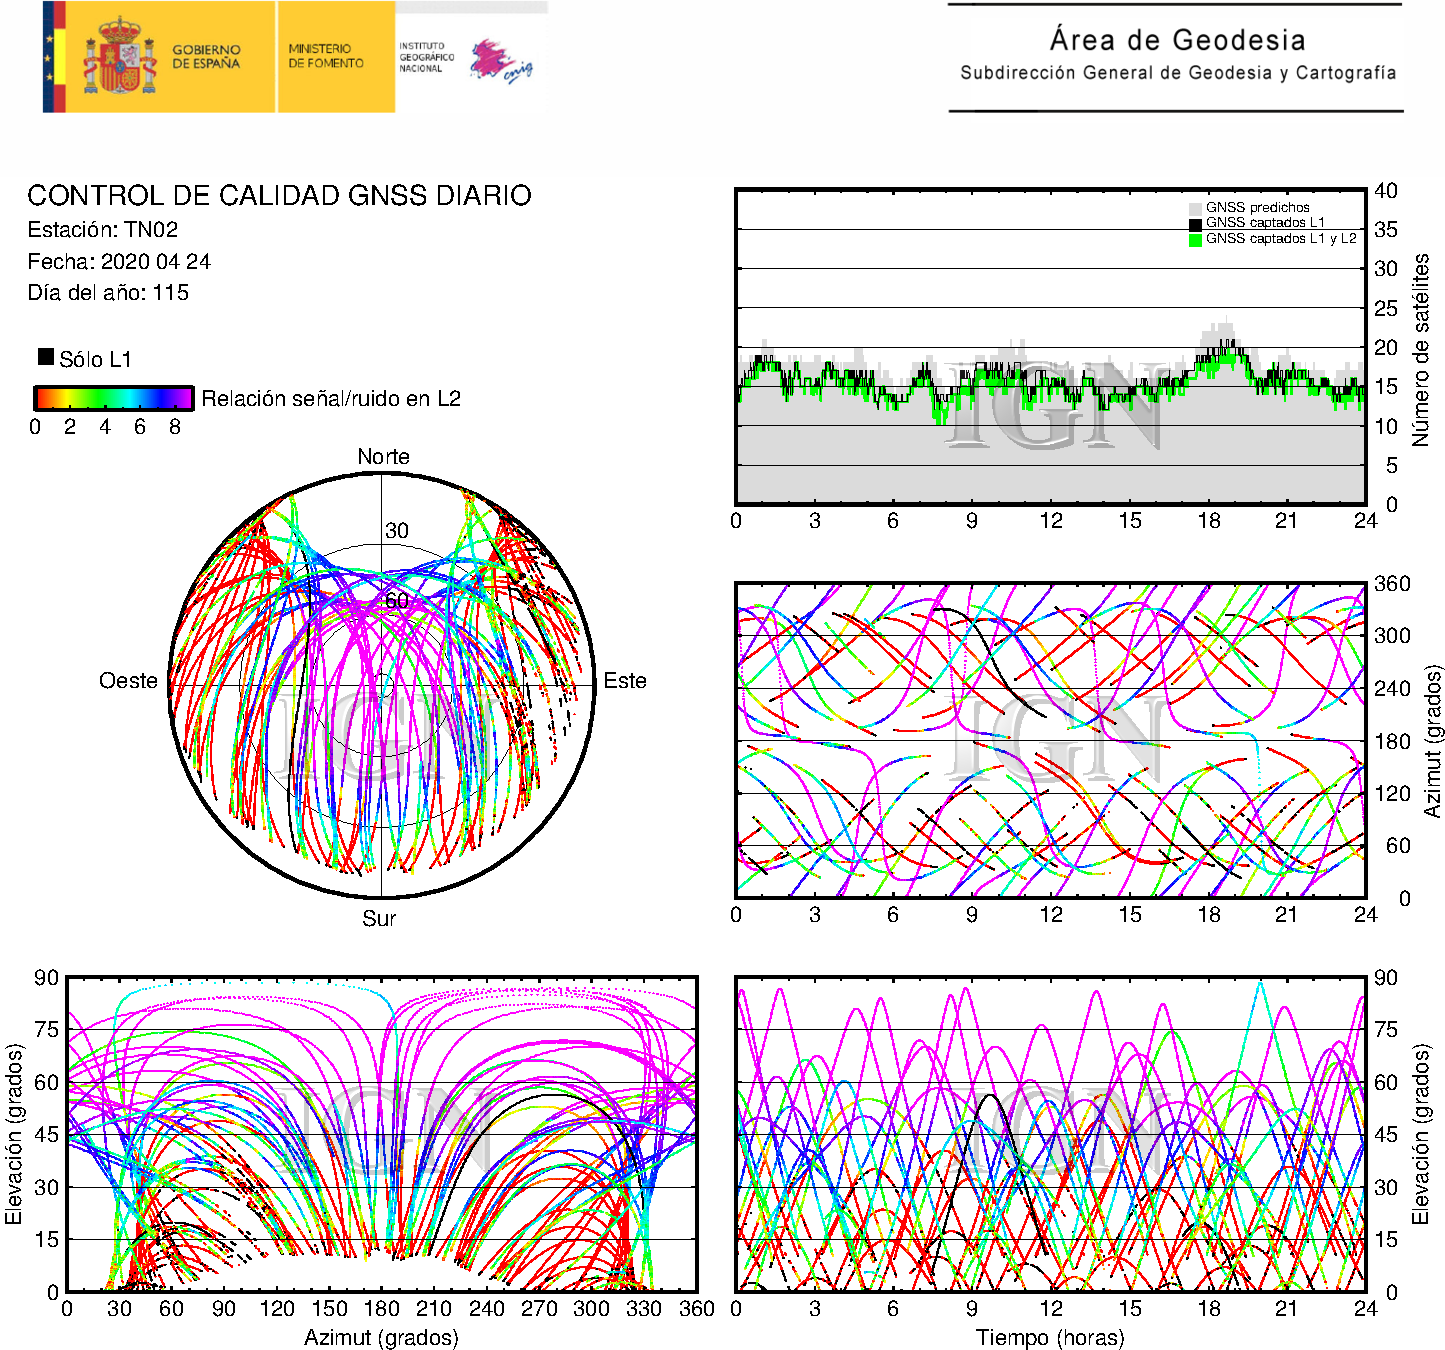The height and width of the screenshot is (1350, 1445).
Task: Click the EU flag stars strip
Action: pos(49,57)
